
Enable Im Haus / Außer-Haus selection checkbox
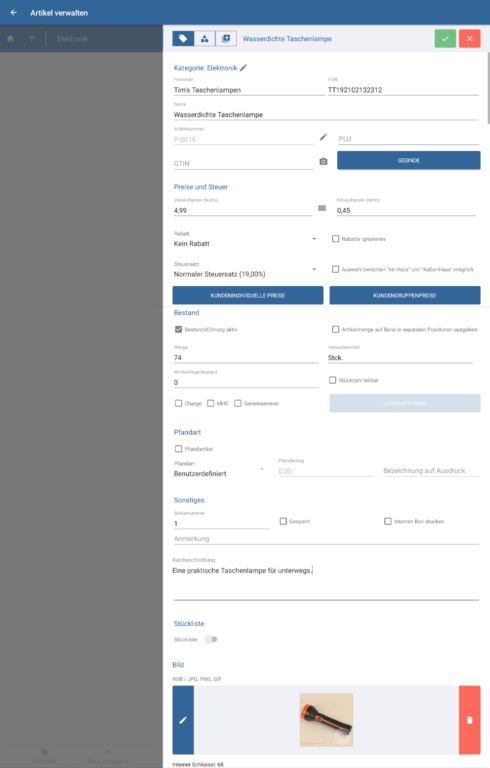point(336,269)
